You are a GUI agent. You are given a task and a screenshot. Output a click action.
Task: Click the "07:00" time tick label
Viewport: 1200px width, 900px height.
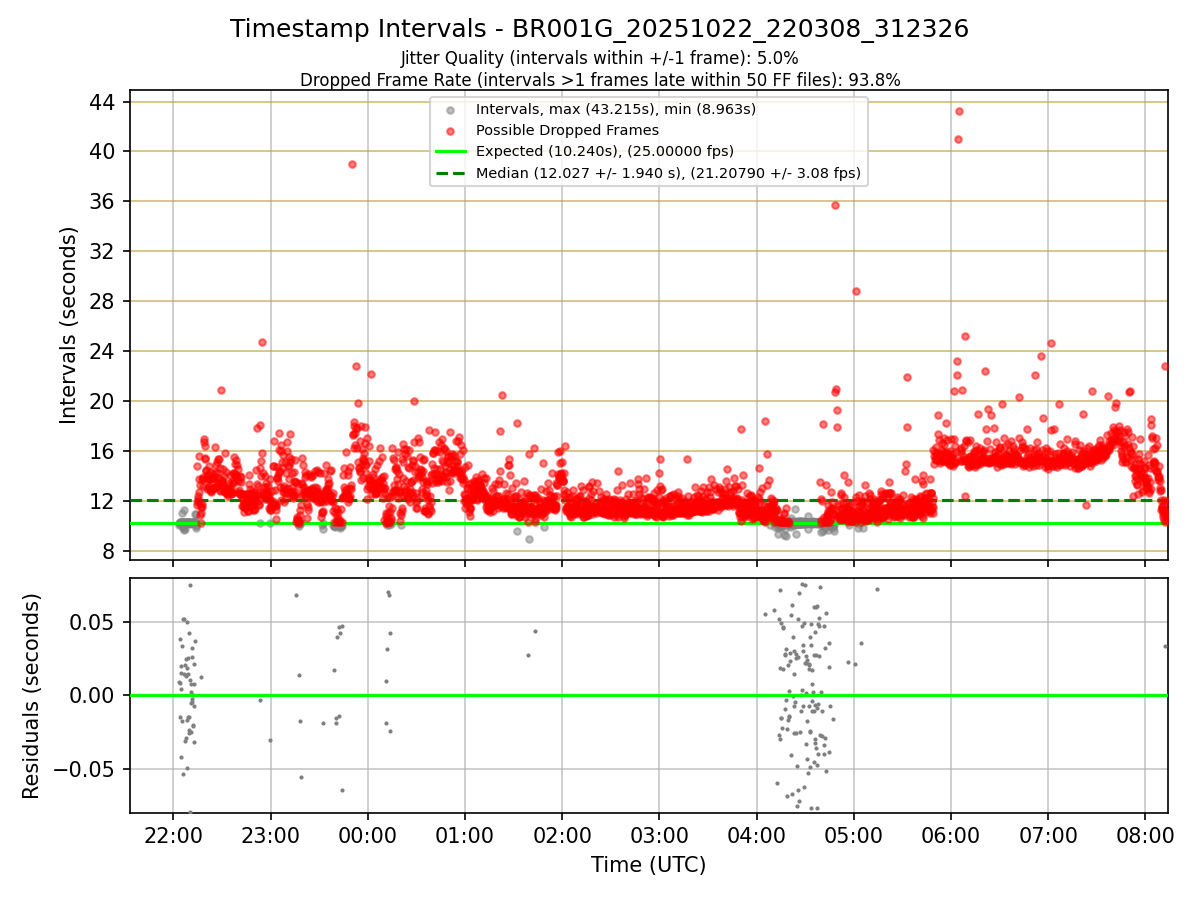pos(1048,834)
